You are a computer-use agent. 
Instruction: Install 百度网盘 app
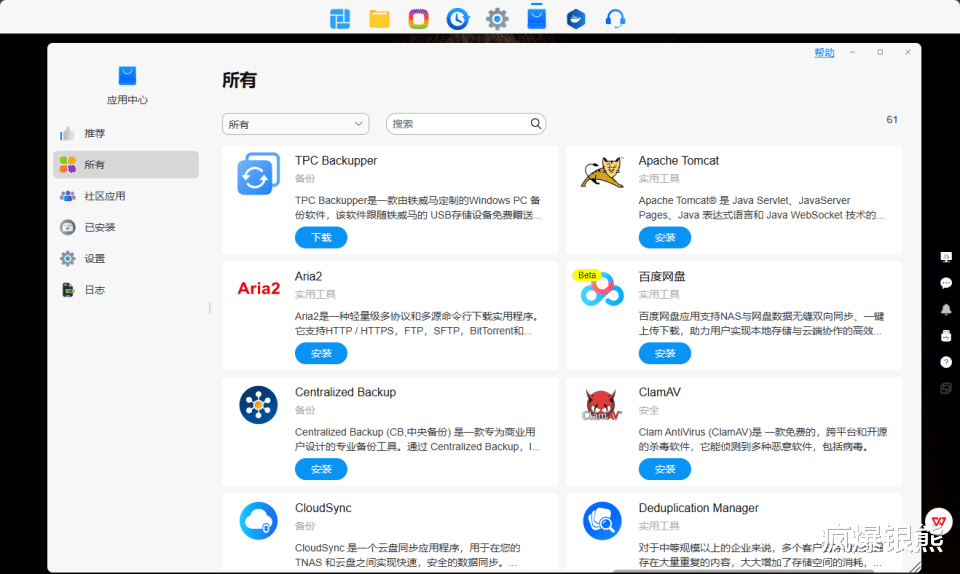click(x=664, y=353)
